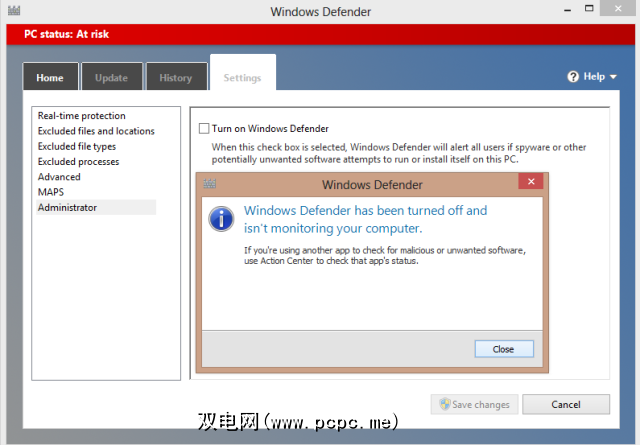Expand the Help dropdown arrow

pyautogui.click(x=613, y=77)
